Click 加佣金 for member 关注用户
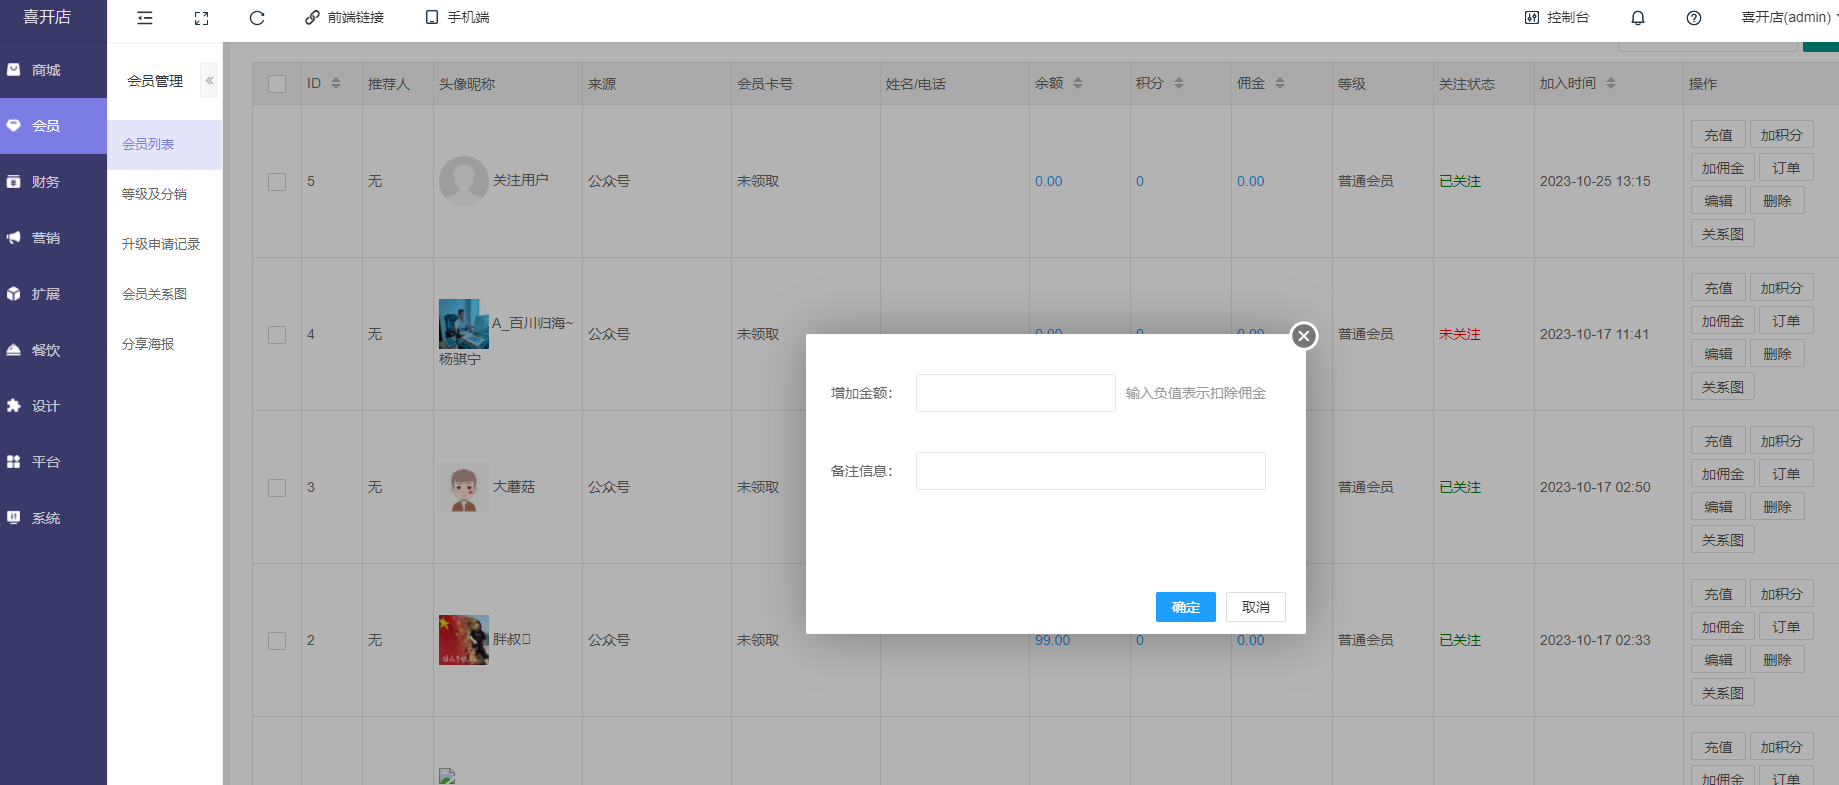Image resolution: width=1839 pixels, height=785 pixels. click(x=1723, y=168)
